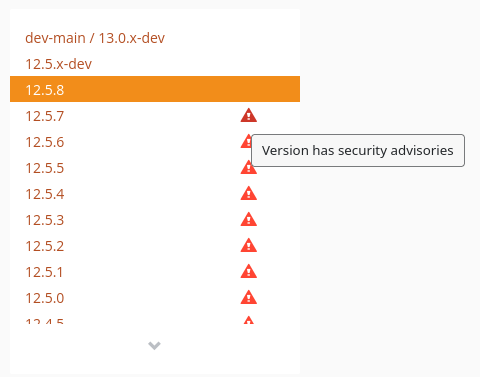
Task: Click security warning icon beside 12.5.1
Action: [x=249, y=271]
